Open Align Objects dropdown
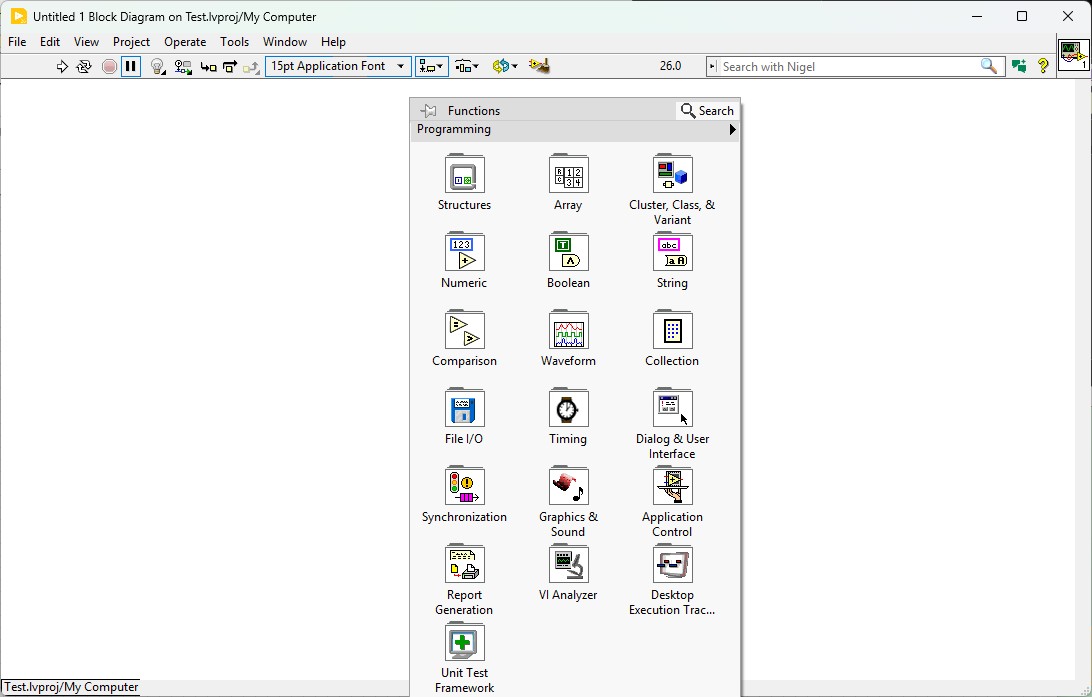1092x697 pixels. [x=431, y=66]
